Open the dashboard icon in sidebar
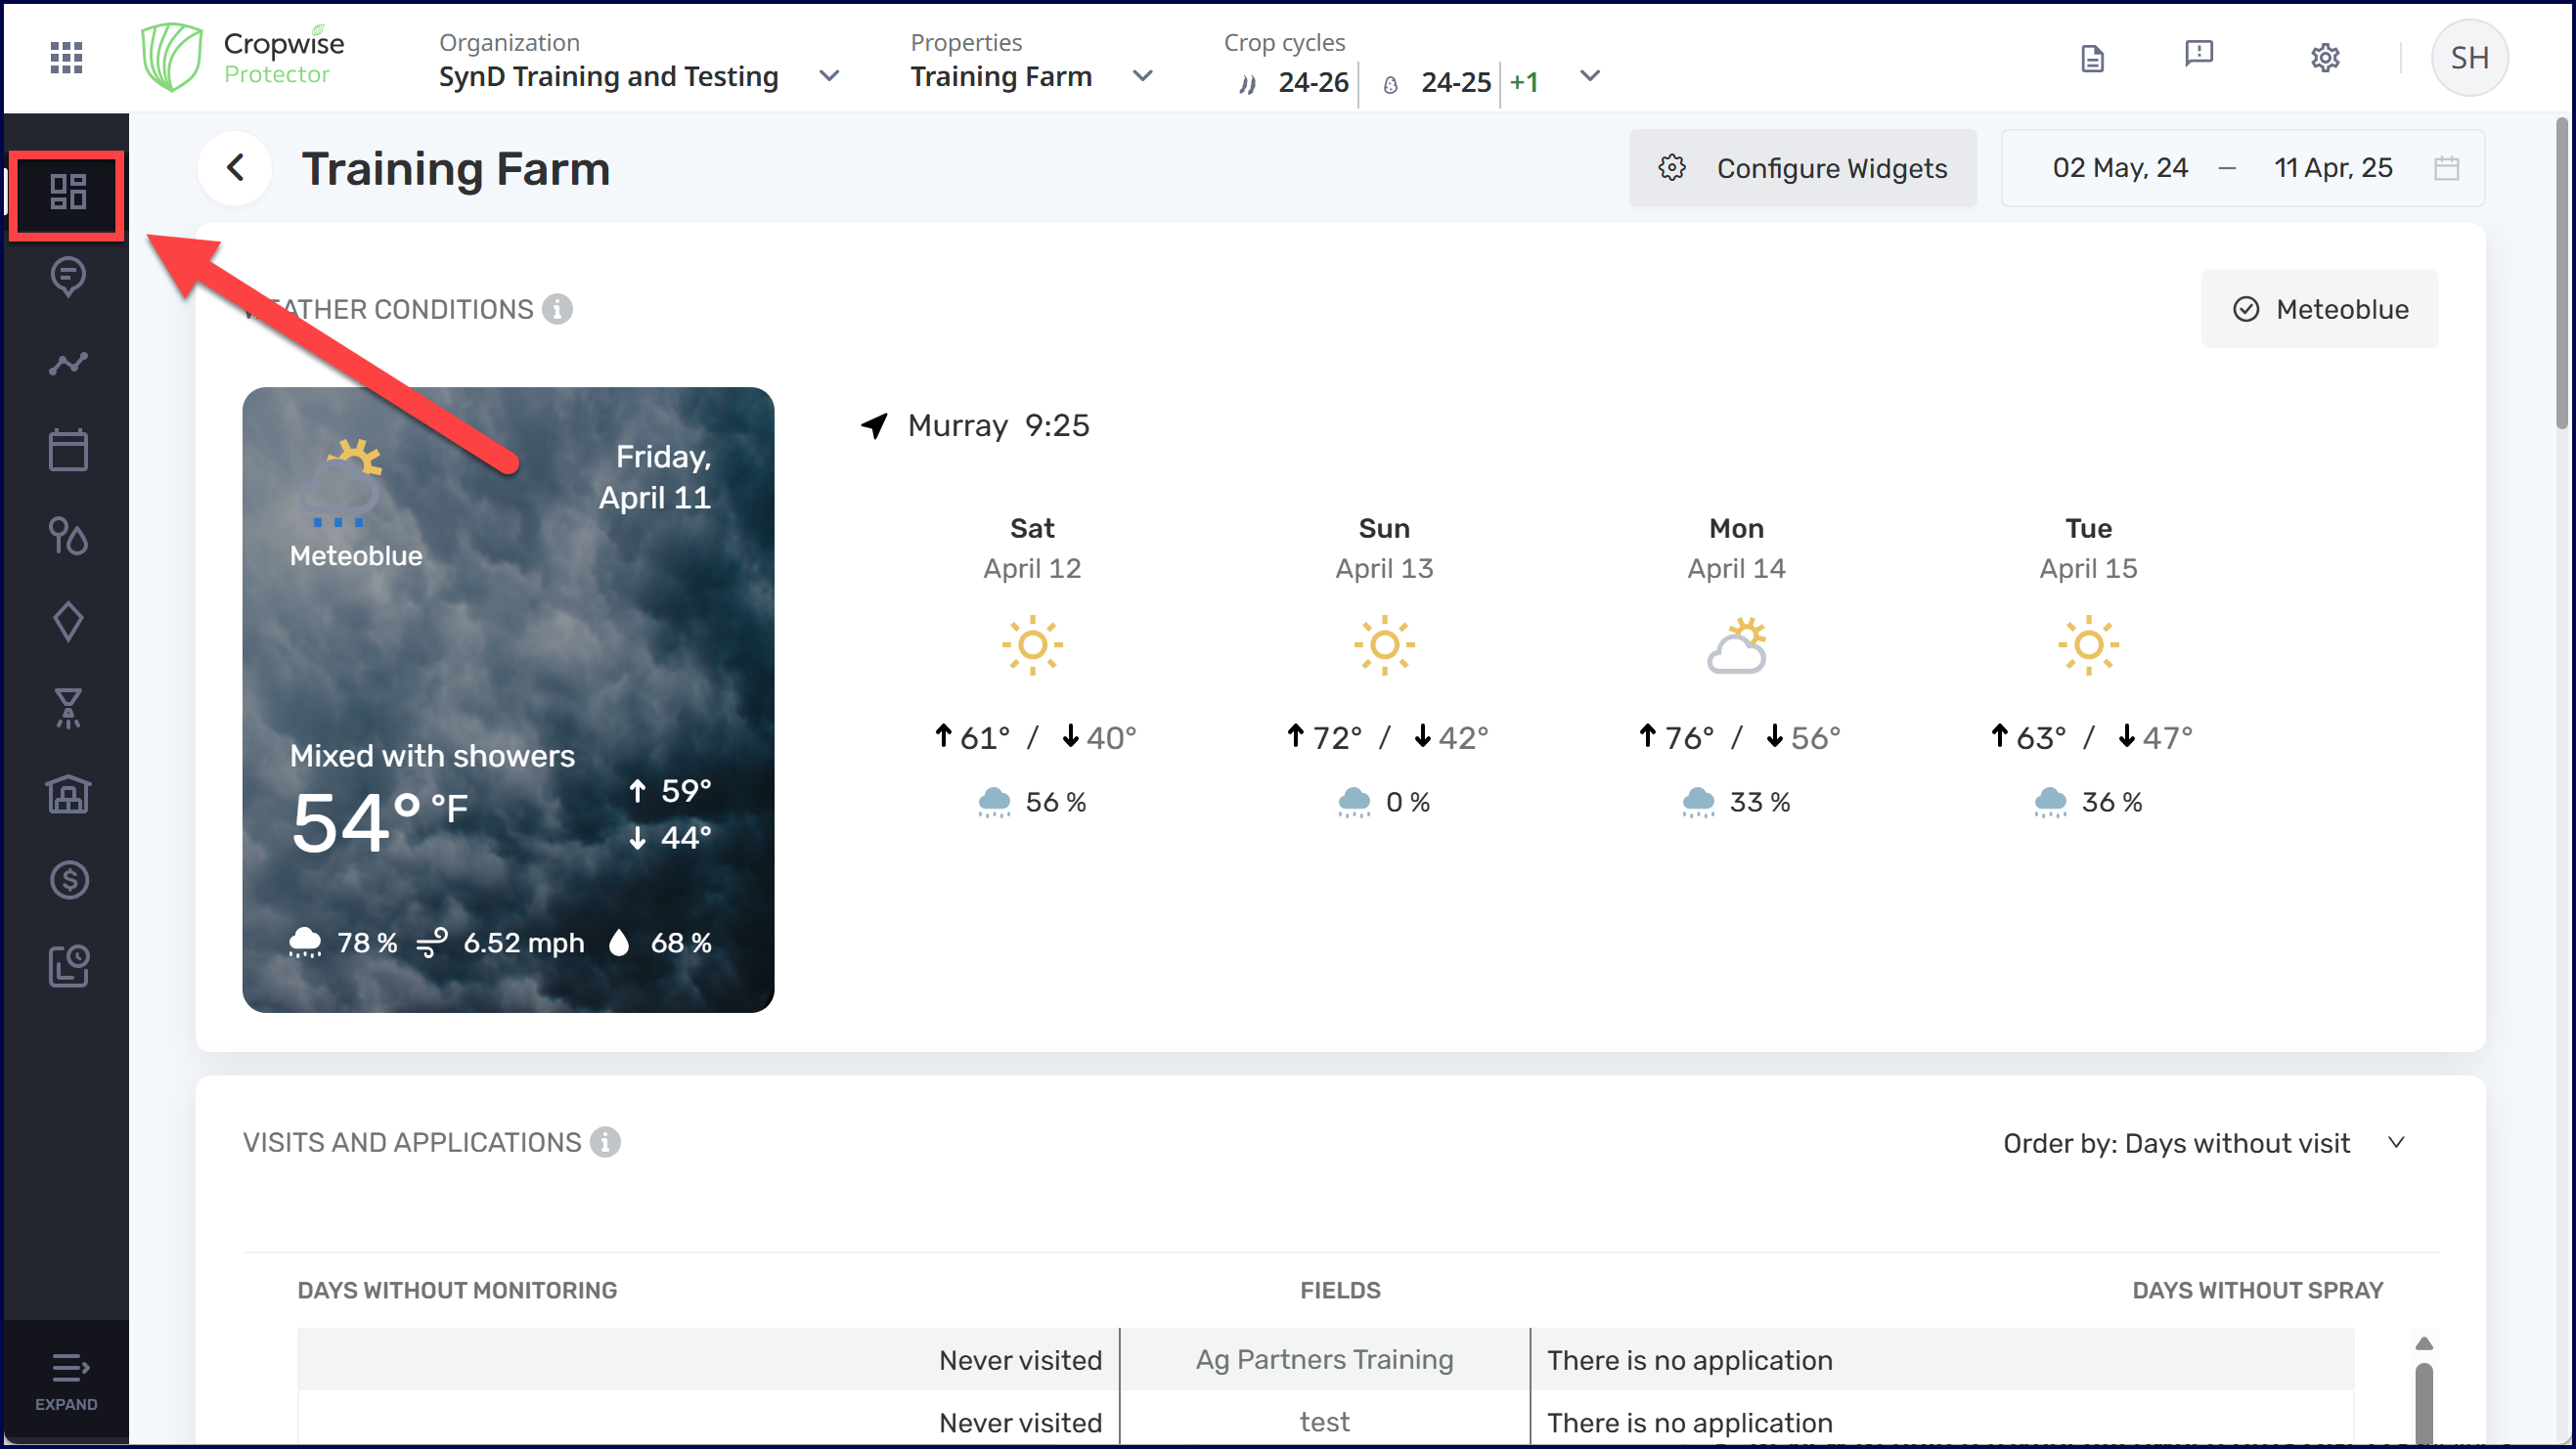2576x1449 pixels. pos(68,192)
